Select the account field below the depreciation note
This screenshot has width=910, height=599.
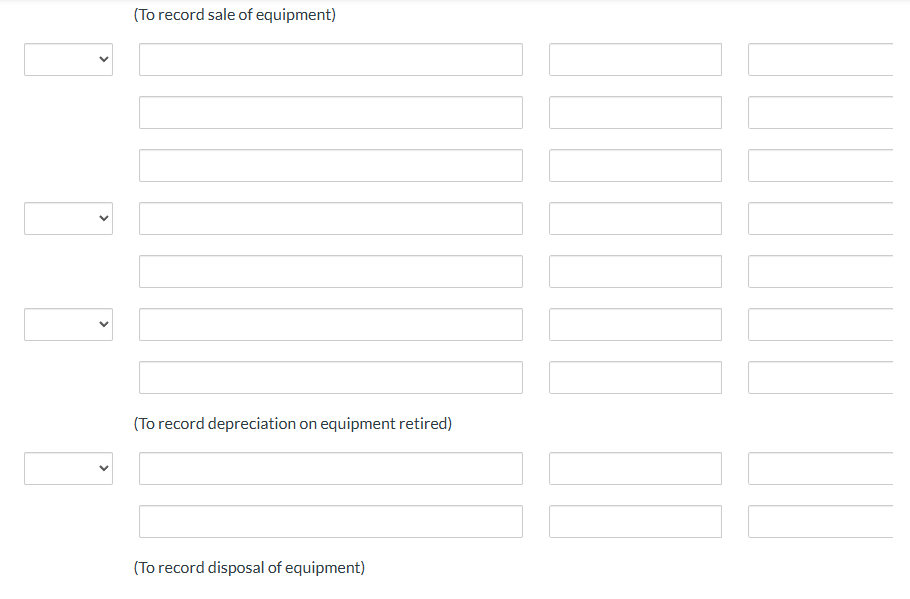coord(330,468)
